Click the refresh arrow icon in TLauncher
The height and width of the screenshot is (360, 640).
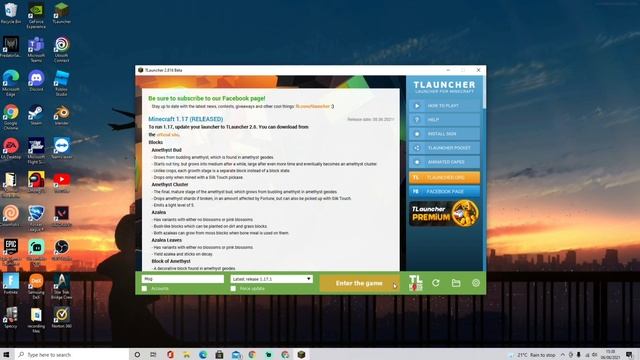436,283
